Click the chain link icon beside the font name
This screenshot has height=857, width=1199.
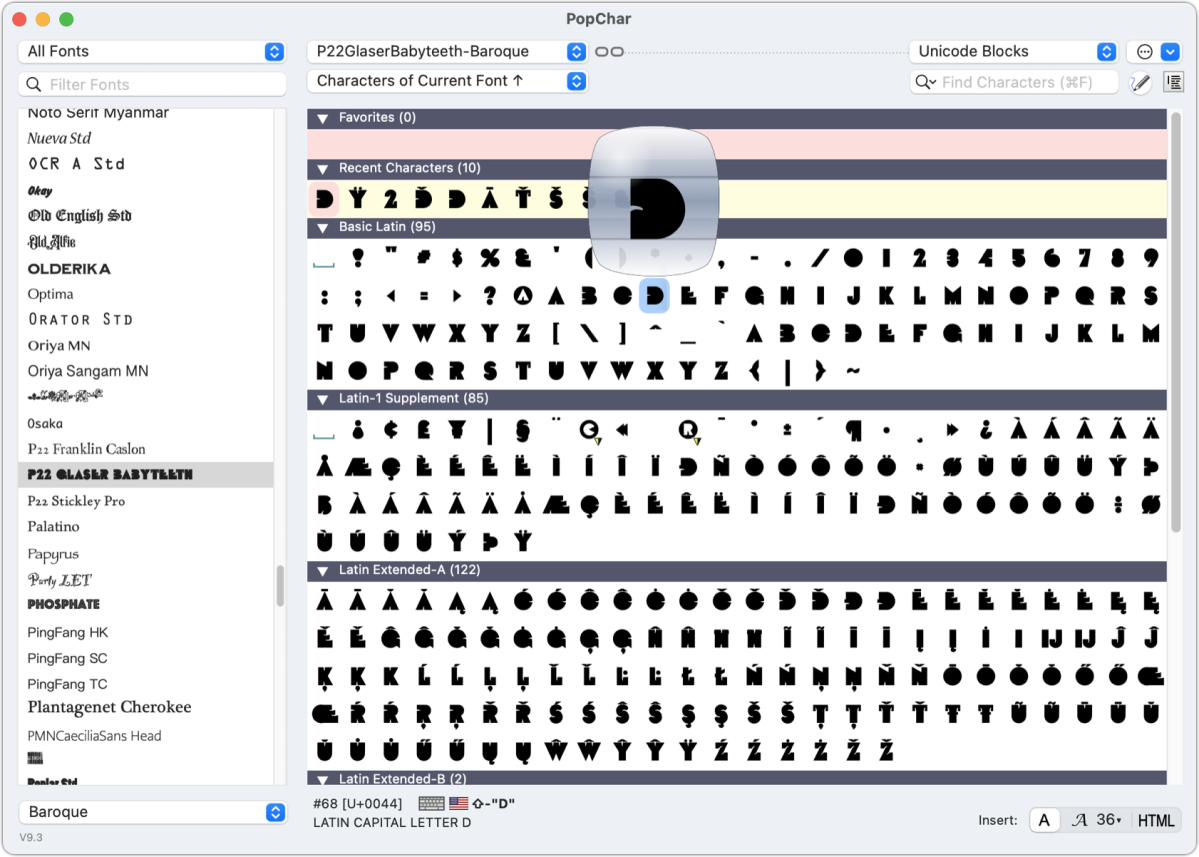(609, 51)
